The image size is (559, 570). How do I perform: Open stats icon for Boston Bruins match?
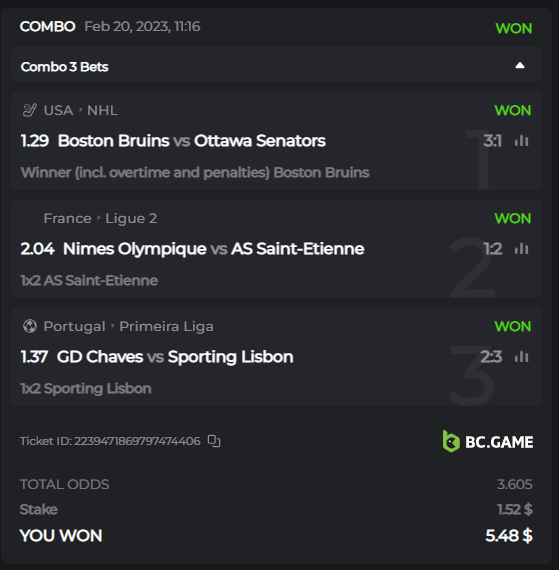[522, 141]
